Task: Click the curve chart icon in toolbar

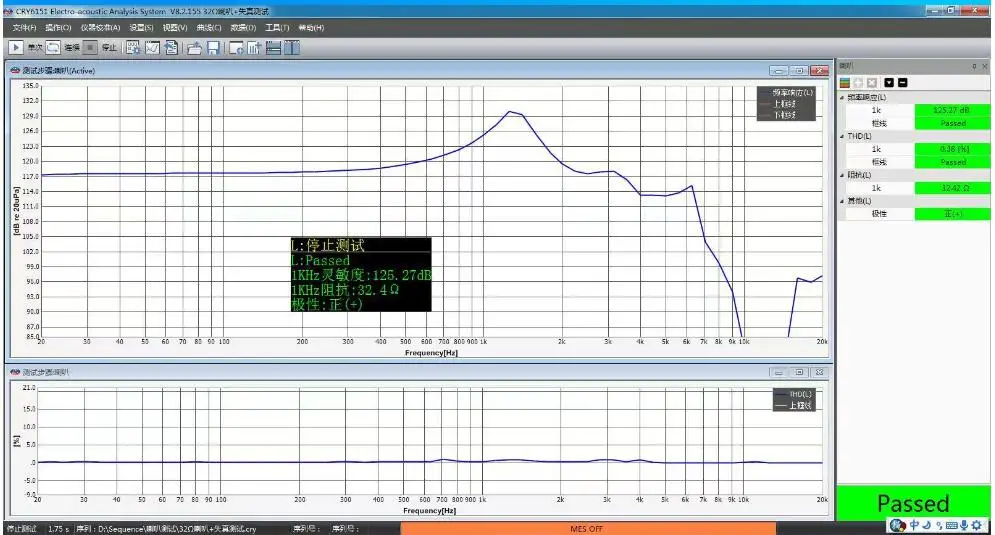Action: click(x=153, y=47)
